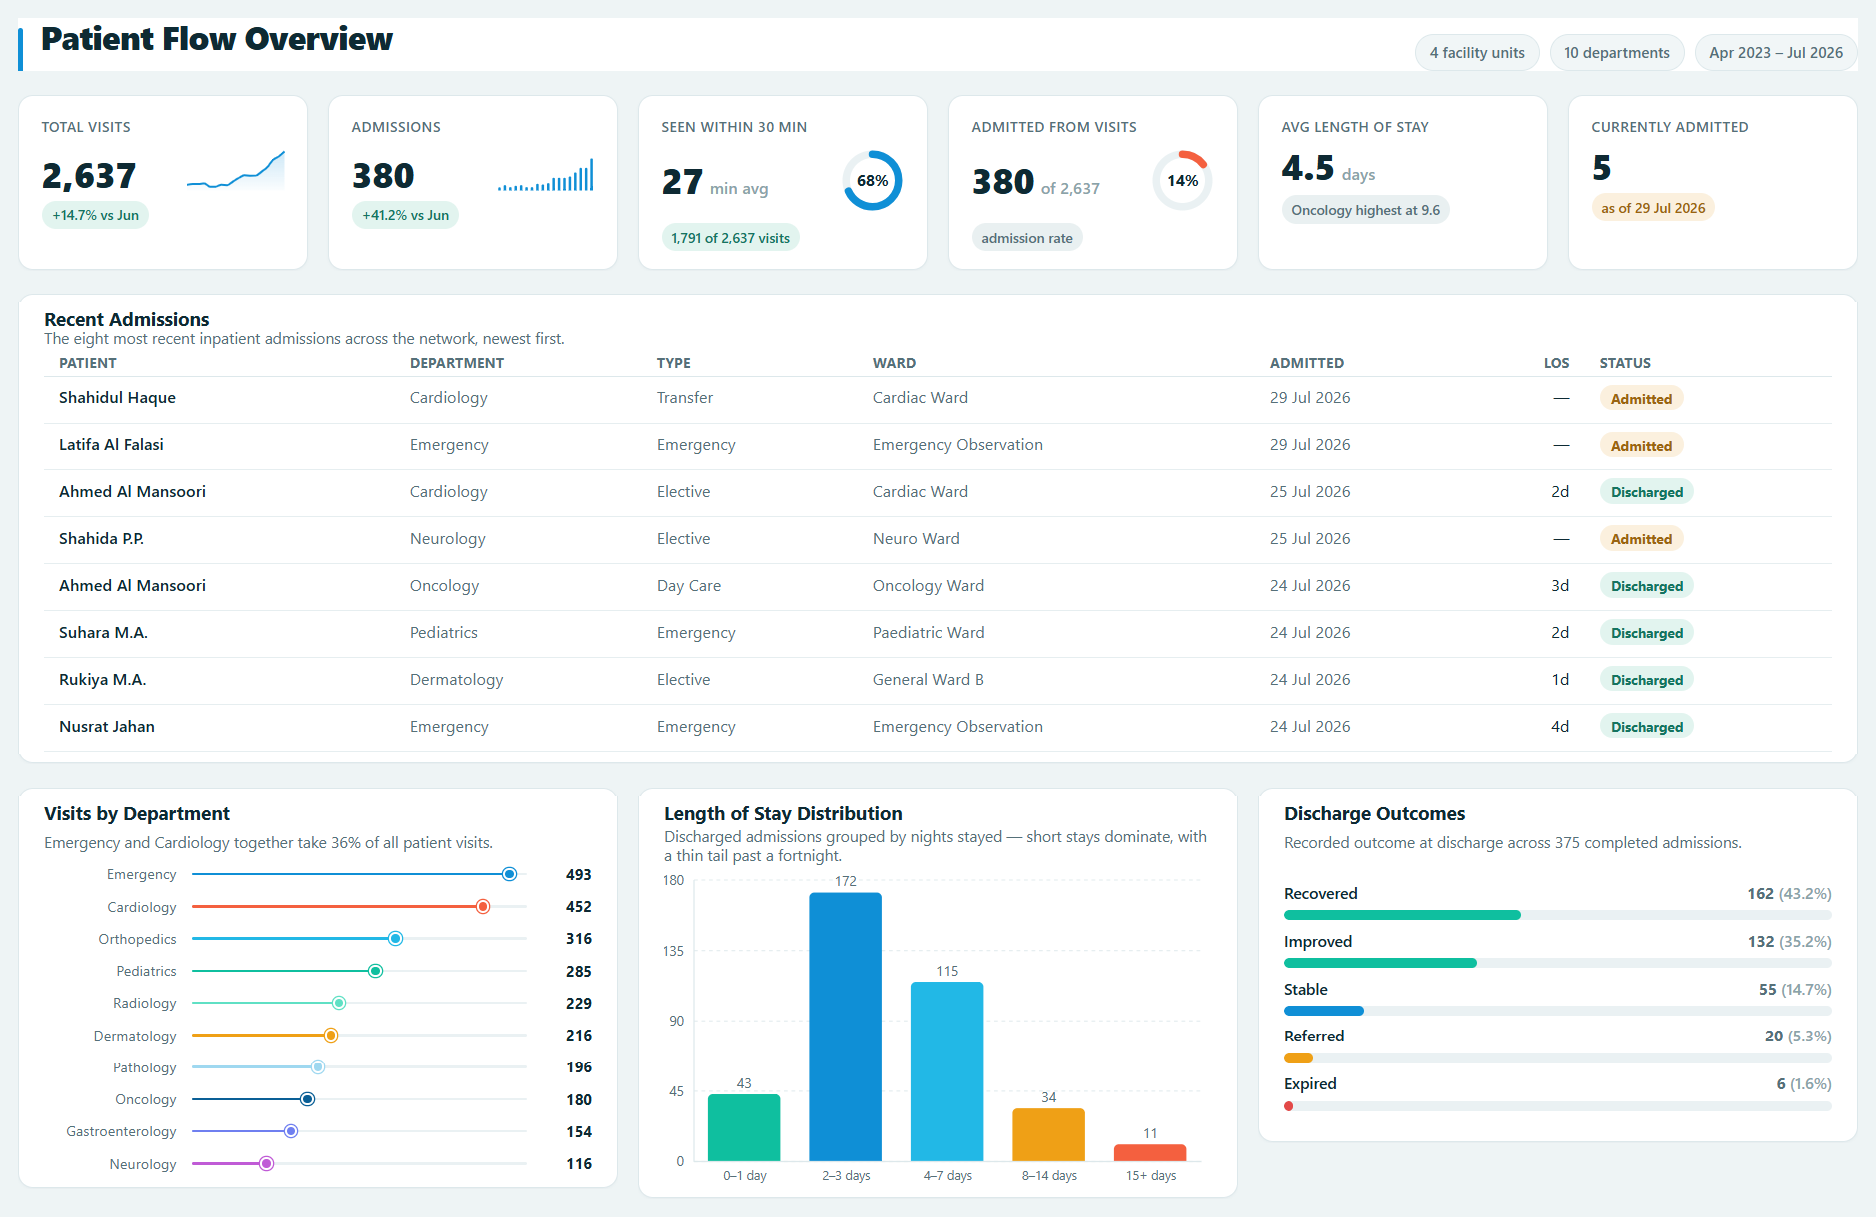
Task: Click the 10 departments chip
Action: pyautogui.click(x=1617, y=53)
